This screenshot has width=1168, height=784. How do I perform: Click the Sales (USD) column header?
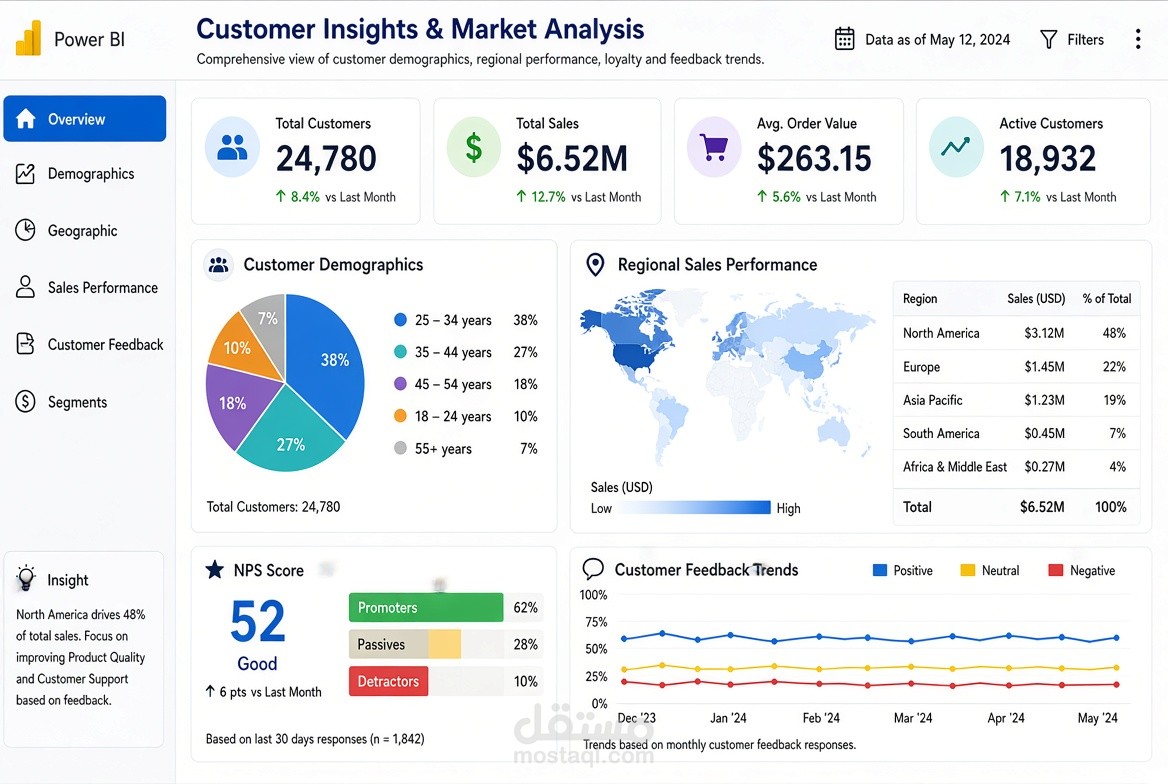coord(1036,299)
